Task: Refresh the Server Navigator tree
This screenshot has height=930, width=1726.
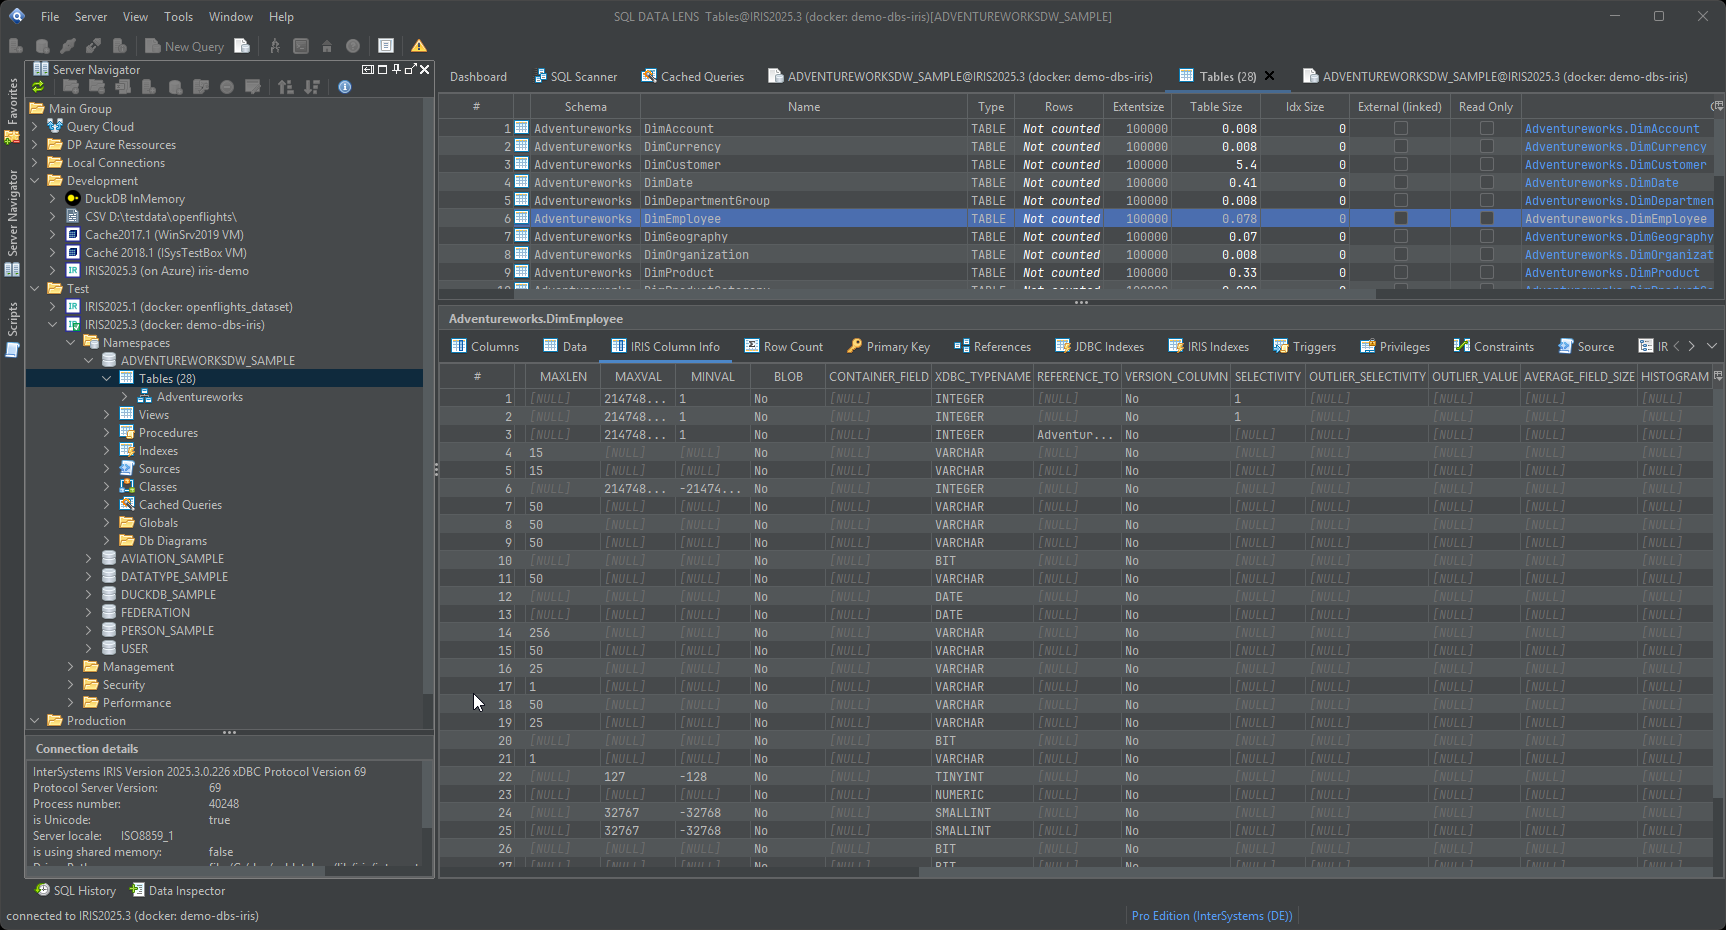Action: pos(38,87)
